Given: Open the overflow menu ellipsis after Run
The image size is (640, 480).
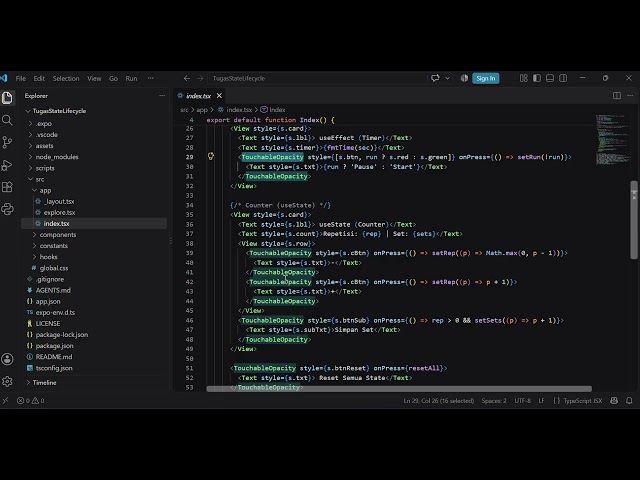Looking at the screenshot, I should 151,78.
